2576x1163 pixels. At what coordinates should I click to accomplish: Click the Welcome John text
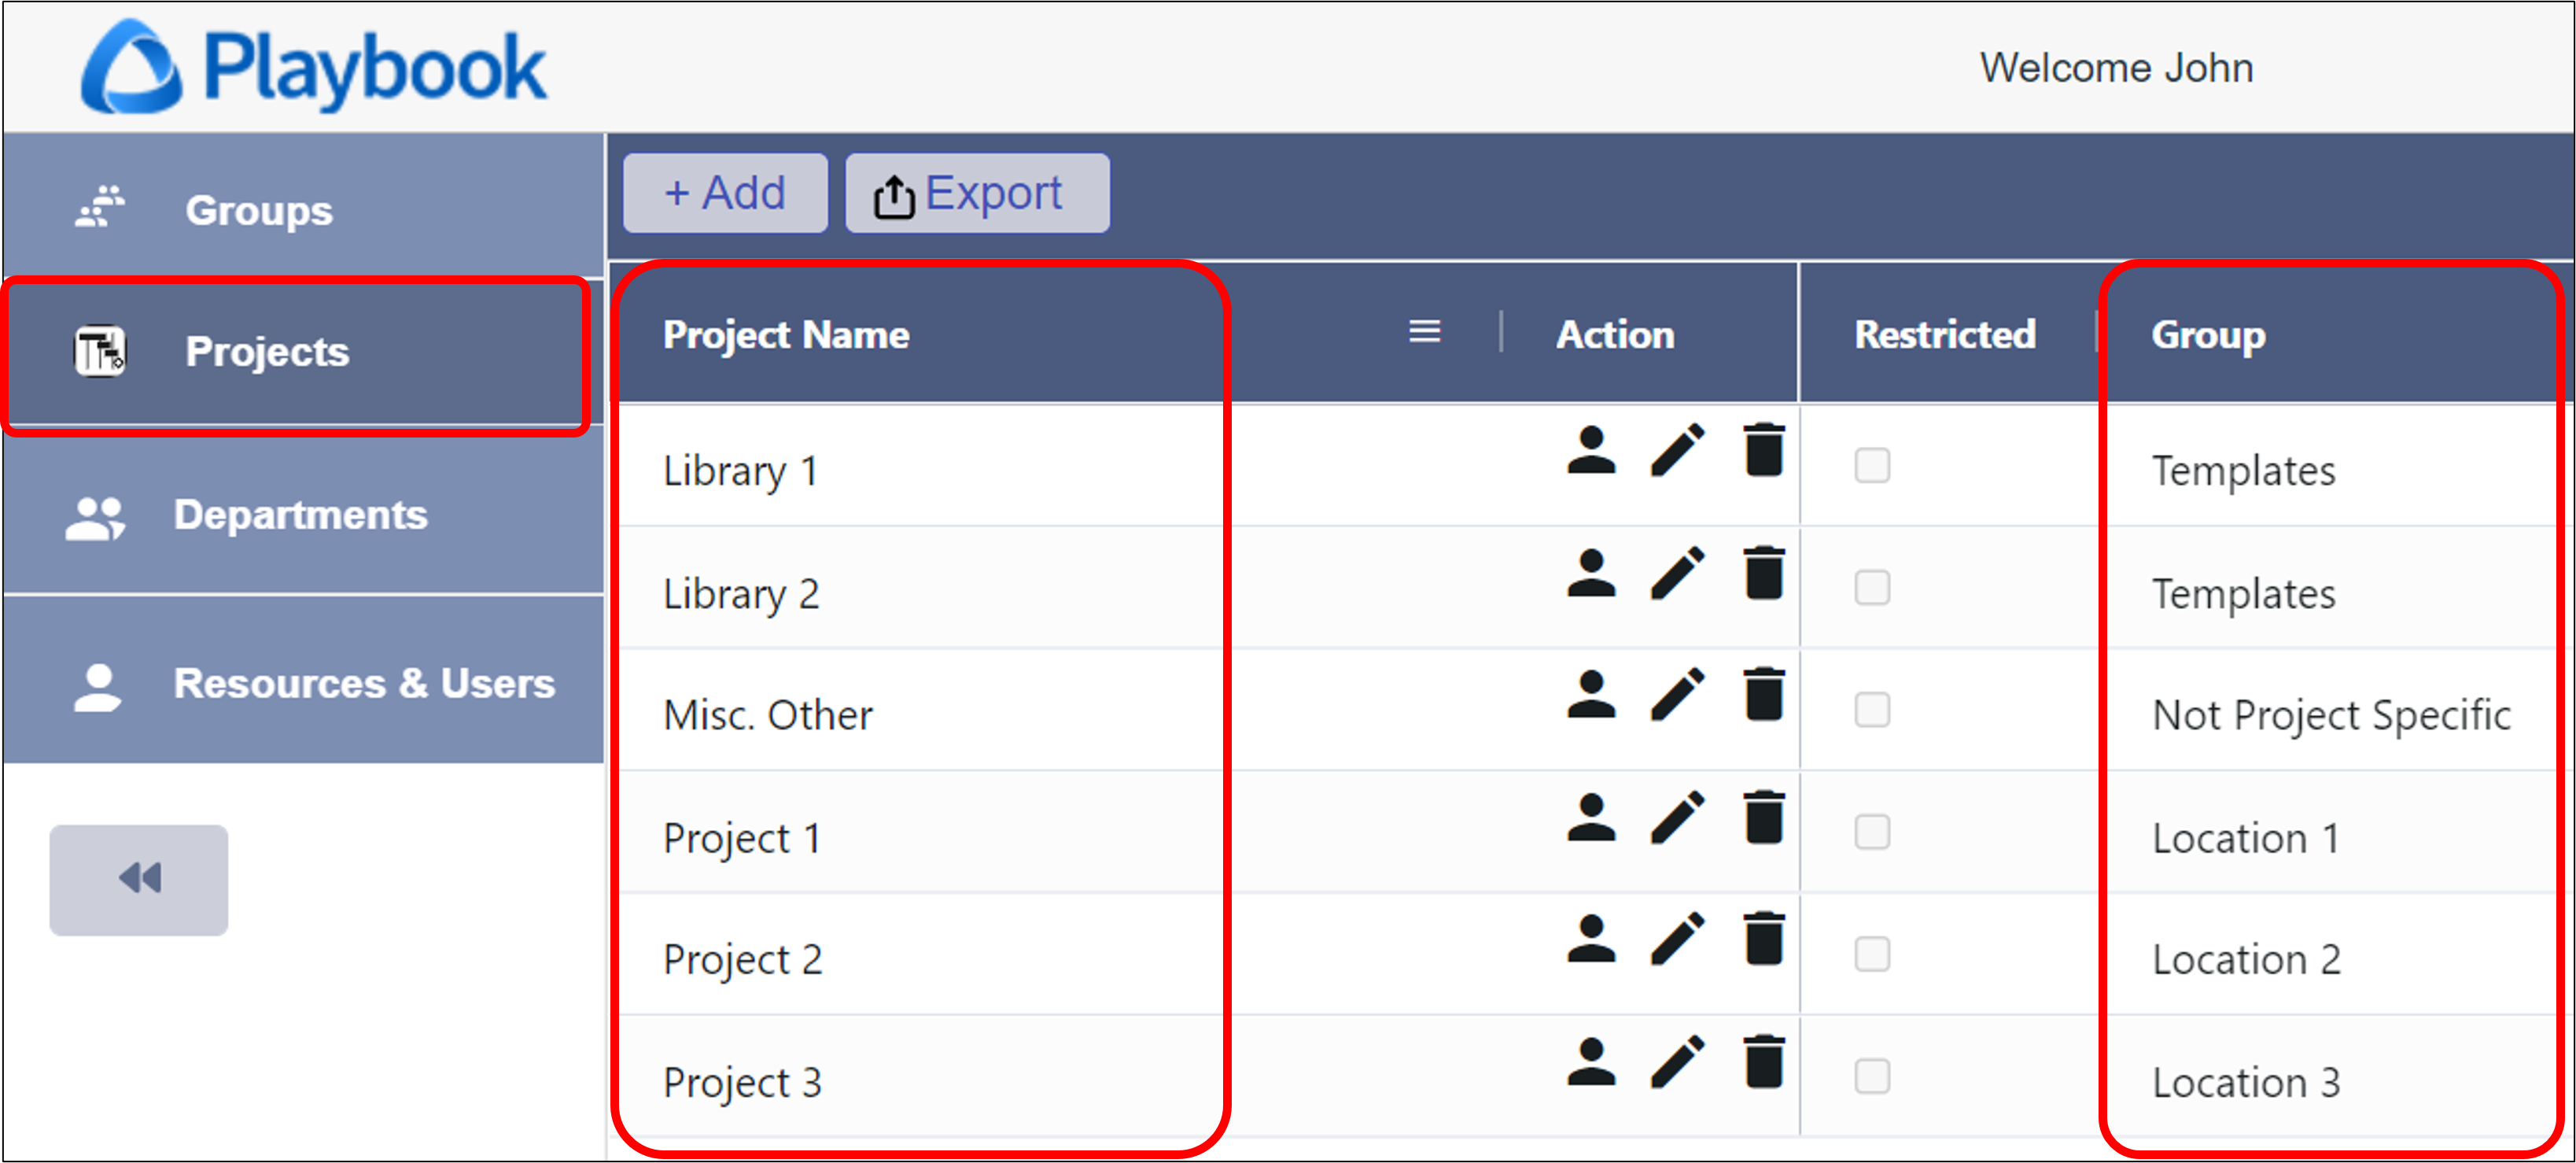(x=2116, y=68)
